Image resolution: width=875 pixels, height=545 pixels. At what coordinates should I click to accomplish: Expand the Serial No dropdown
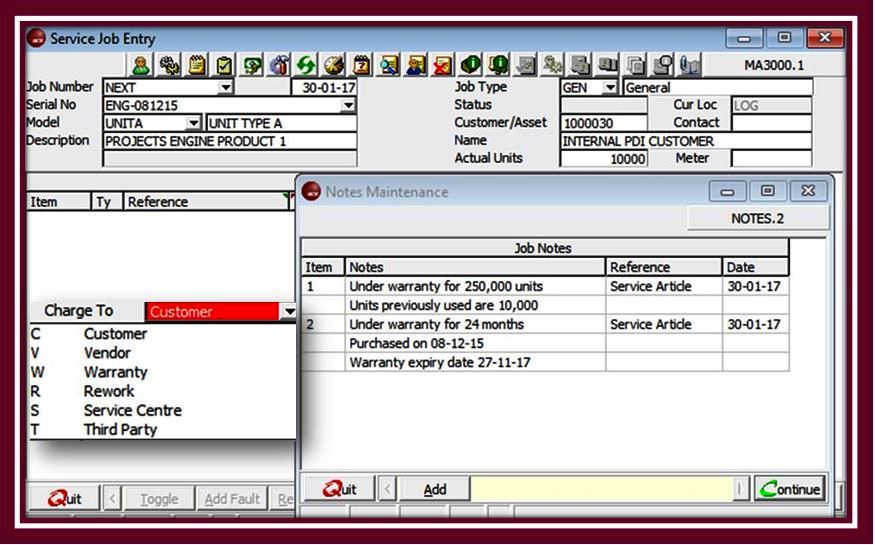click(x=348, y=105)
